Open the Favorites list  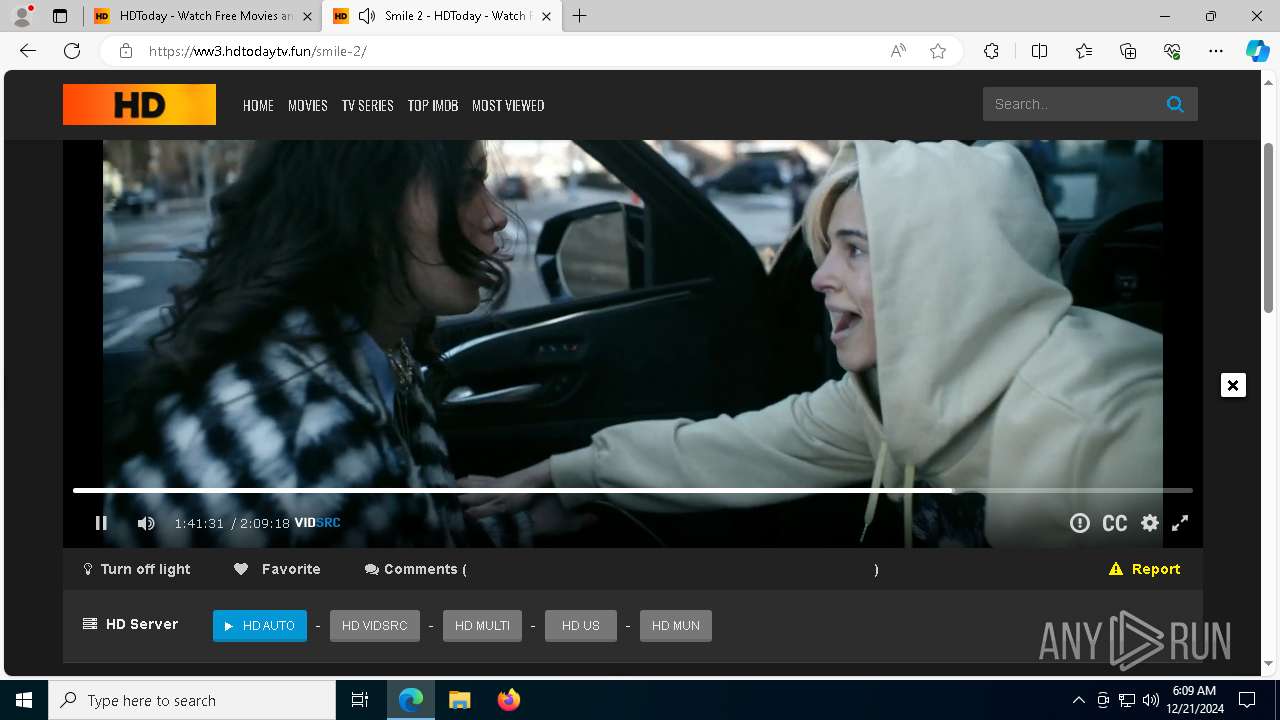click(x=1084, y=51)
